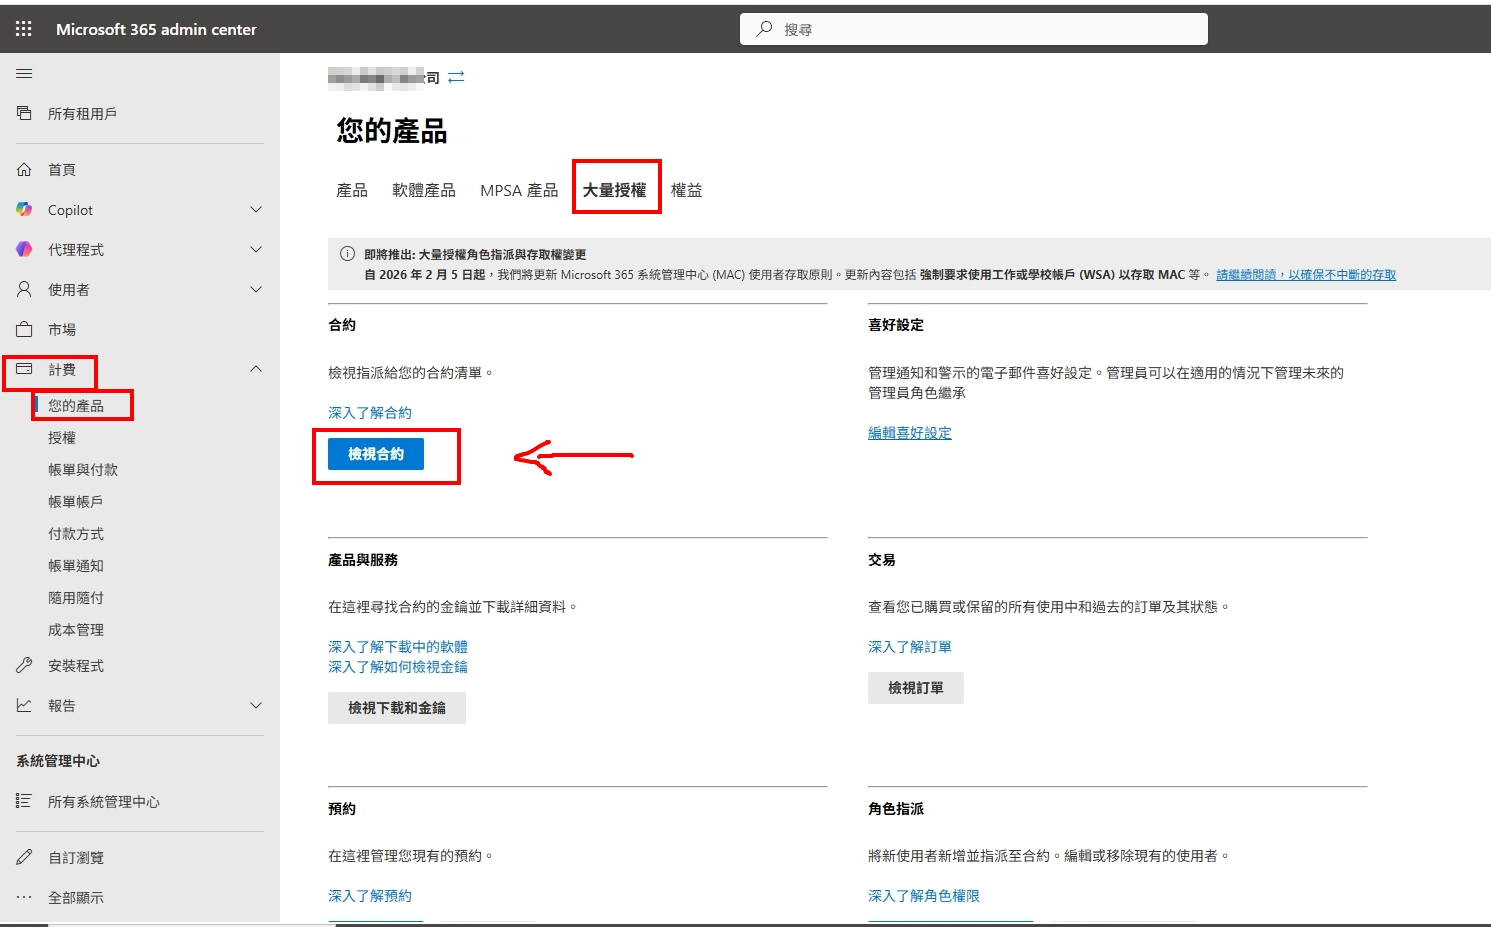Collapse the Billing (計費) section chevron
The width and height of the screenshot is (1491, 927).
(256, 369)
